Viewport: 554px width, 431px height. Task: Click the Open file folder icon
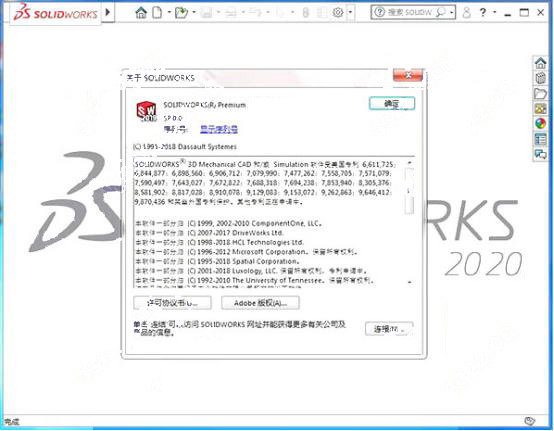pos(181,12)
